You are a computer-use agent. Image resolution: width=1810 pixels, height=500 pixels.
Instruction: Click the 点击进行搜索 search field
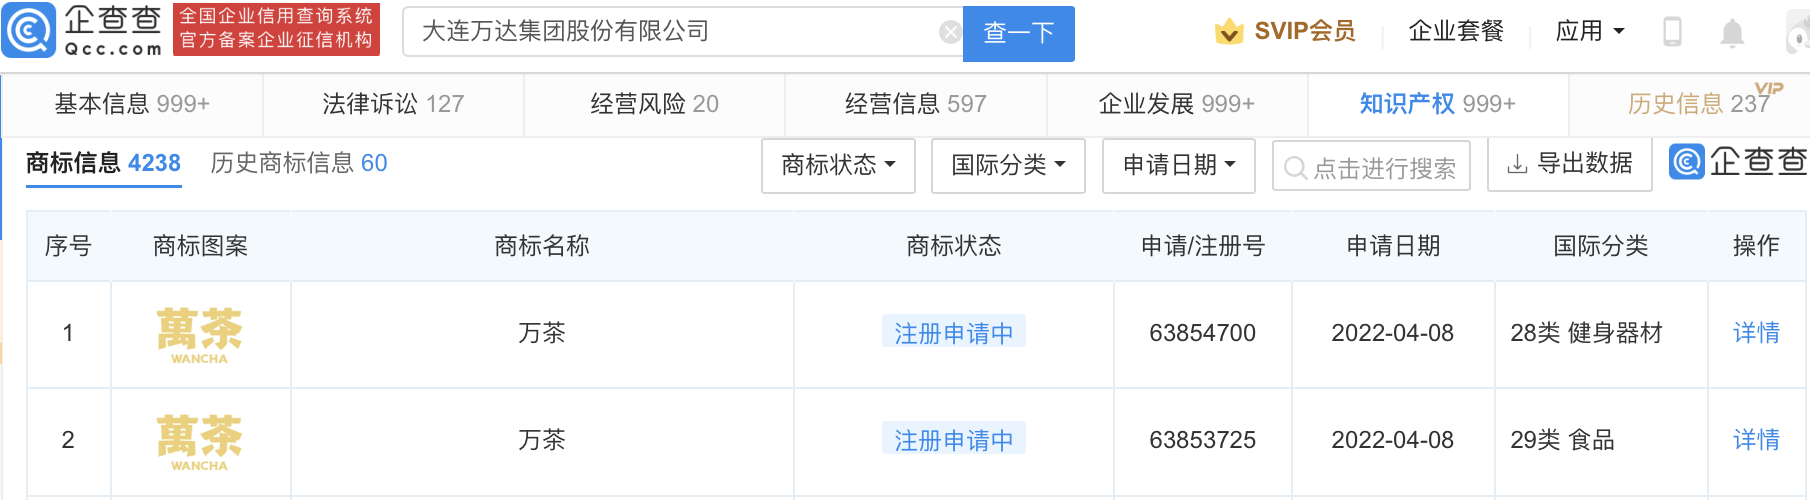[x=1371, y=166]
